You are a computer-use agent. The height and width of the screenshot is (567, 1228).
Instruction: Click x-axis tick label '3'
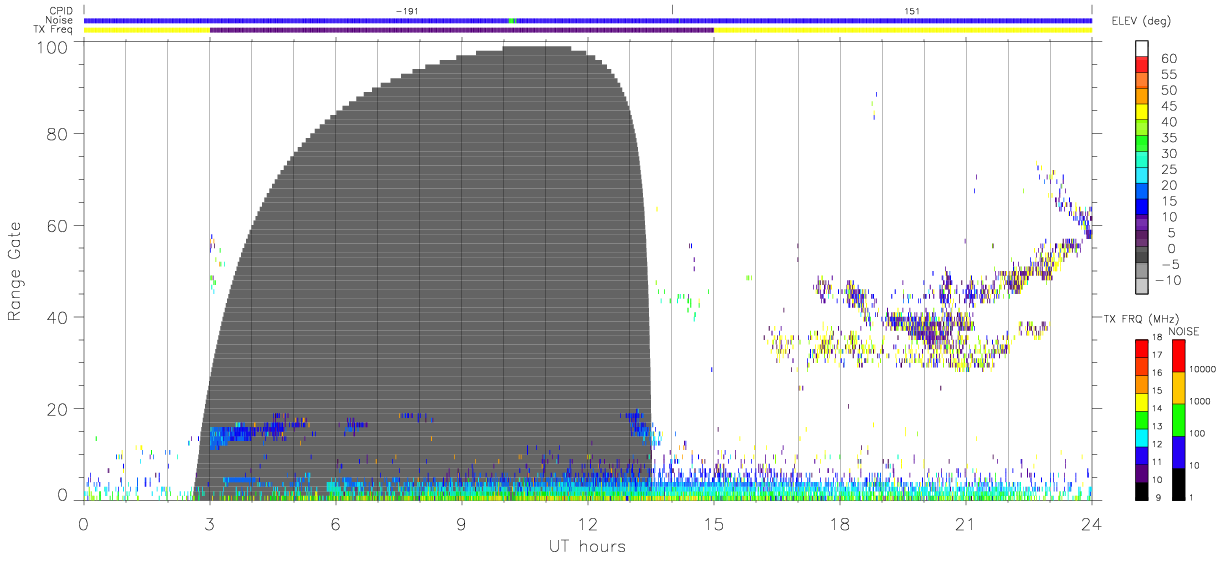coord(209,523)
